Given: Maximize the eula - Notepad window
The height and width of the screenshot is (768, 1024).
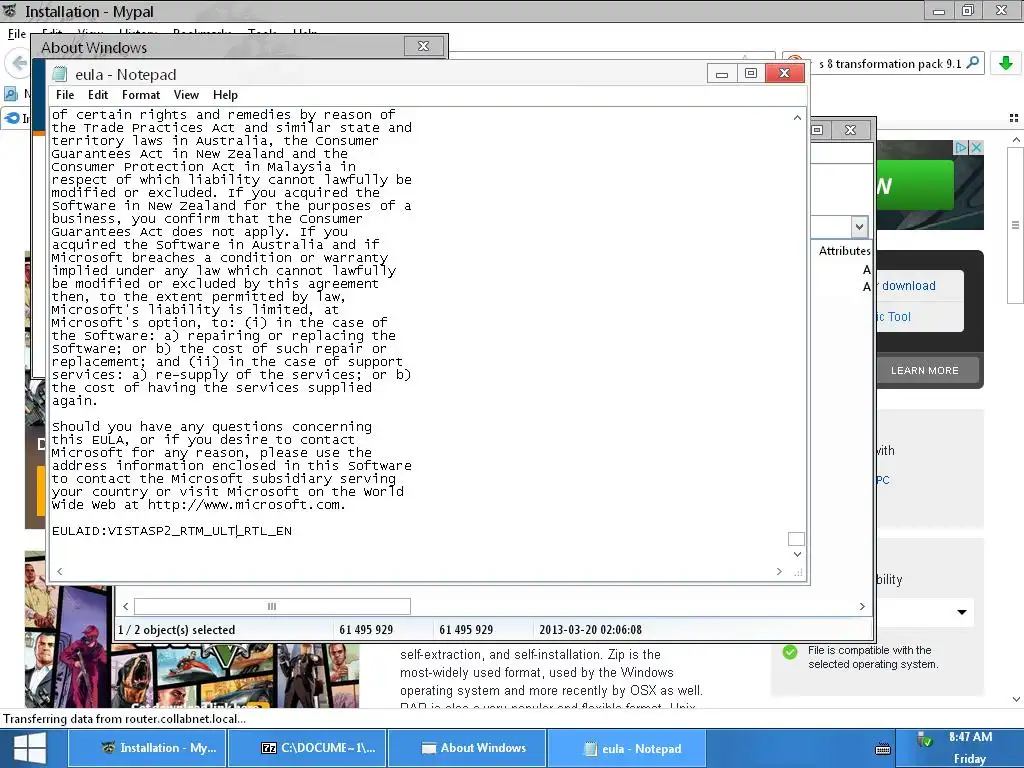Looking at the screenshot, I should 751,74.
